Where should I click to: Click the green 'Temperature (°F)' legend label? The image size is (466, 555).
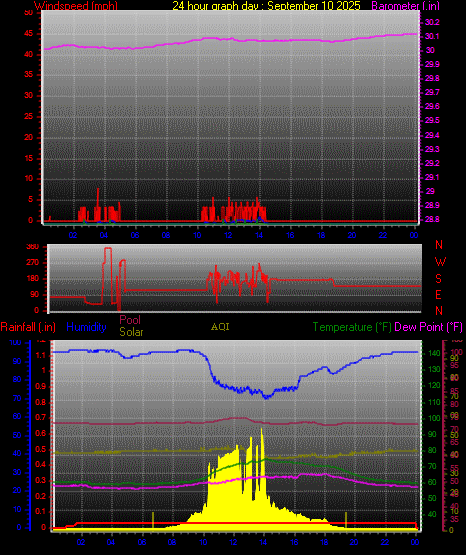(352, 327)
